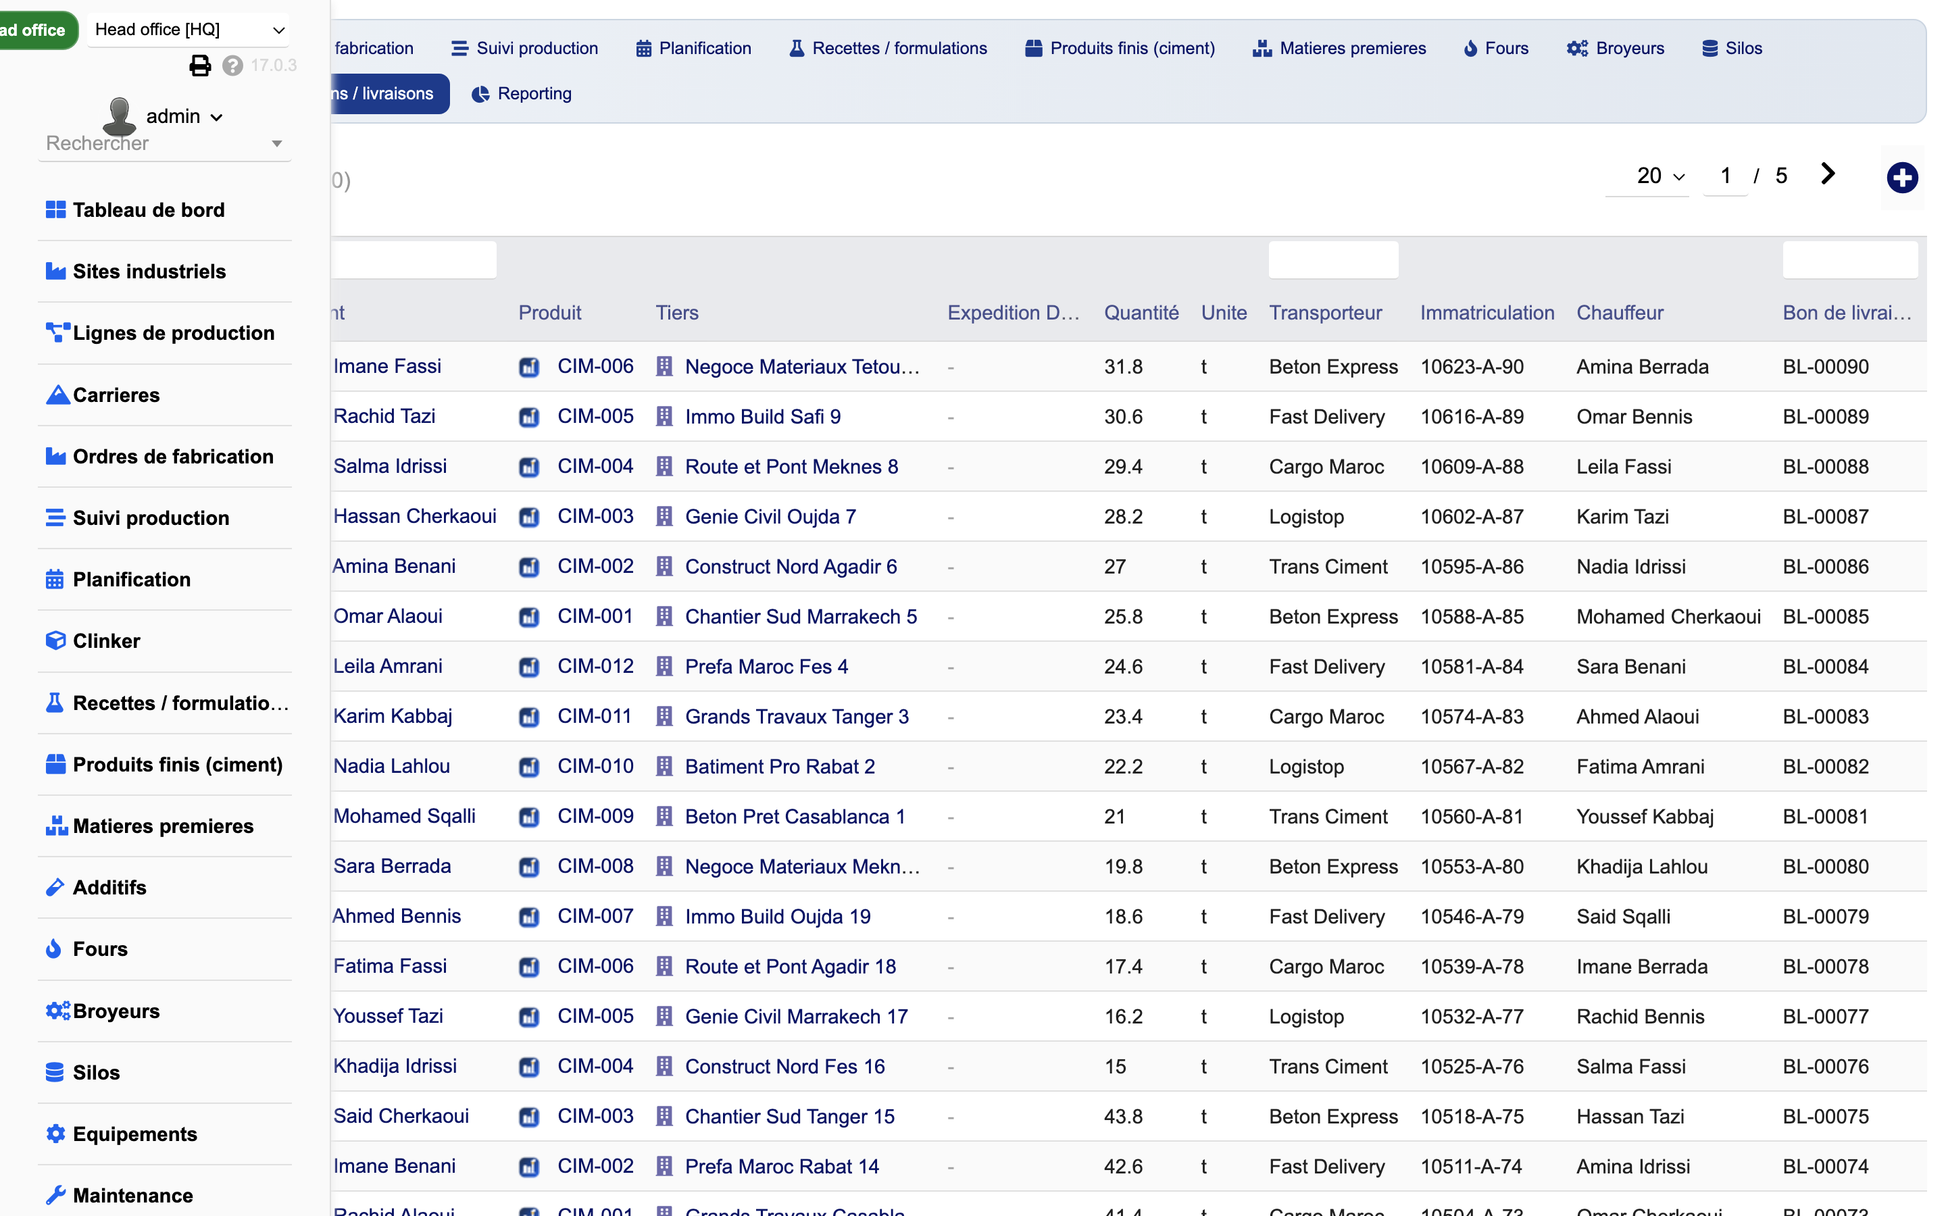Image resolution: width=1946 pixels, height=1216 pixels.
Task: Click Cargo Maroc in the BL-00088 row
Action: (x=1326, y=466)
